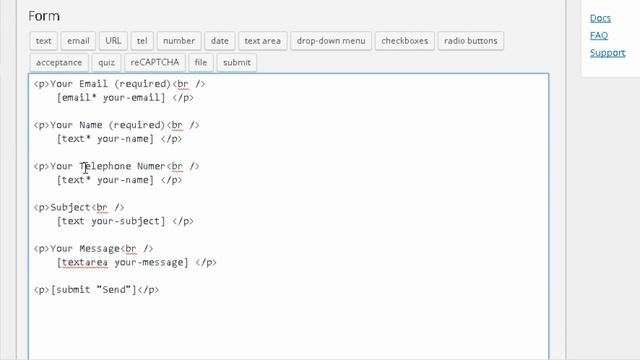Screen dimensions: 640x360
Task: Open the Support link
Action: [x=607, y=53]
